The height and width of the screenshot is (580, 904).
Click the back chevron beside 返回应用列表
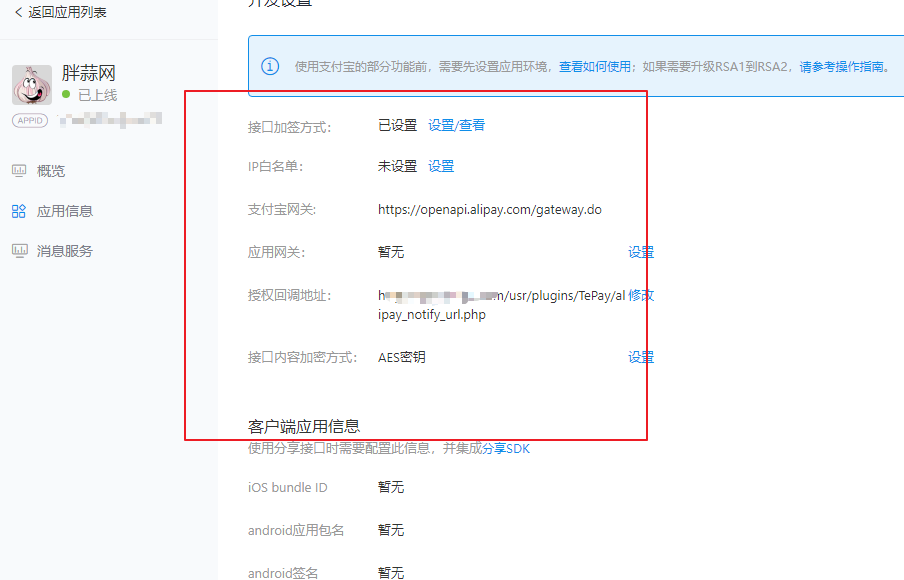pyautogui.click(x=18, y=12)
